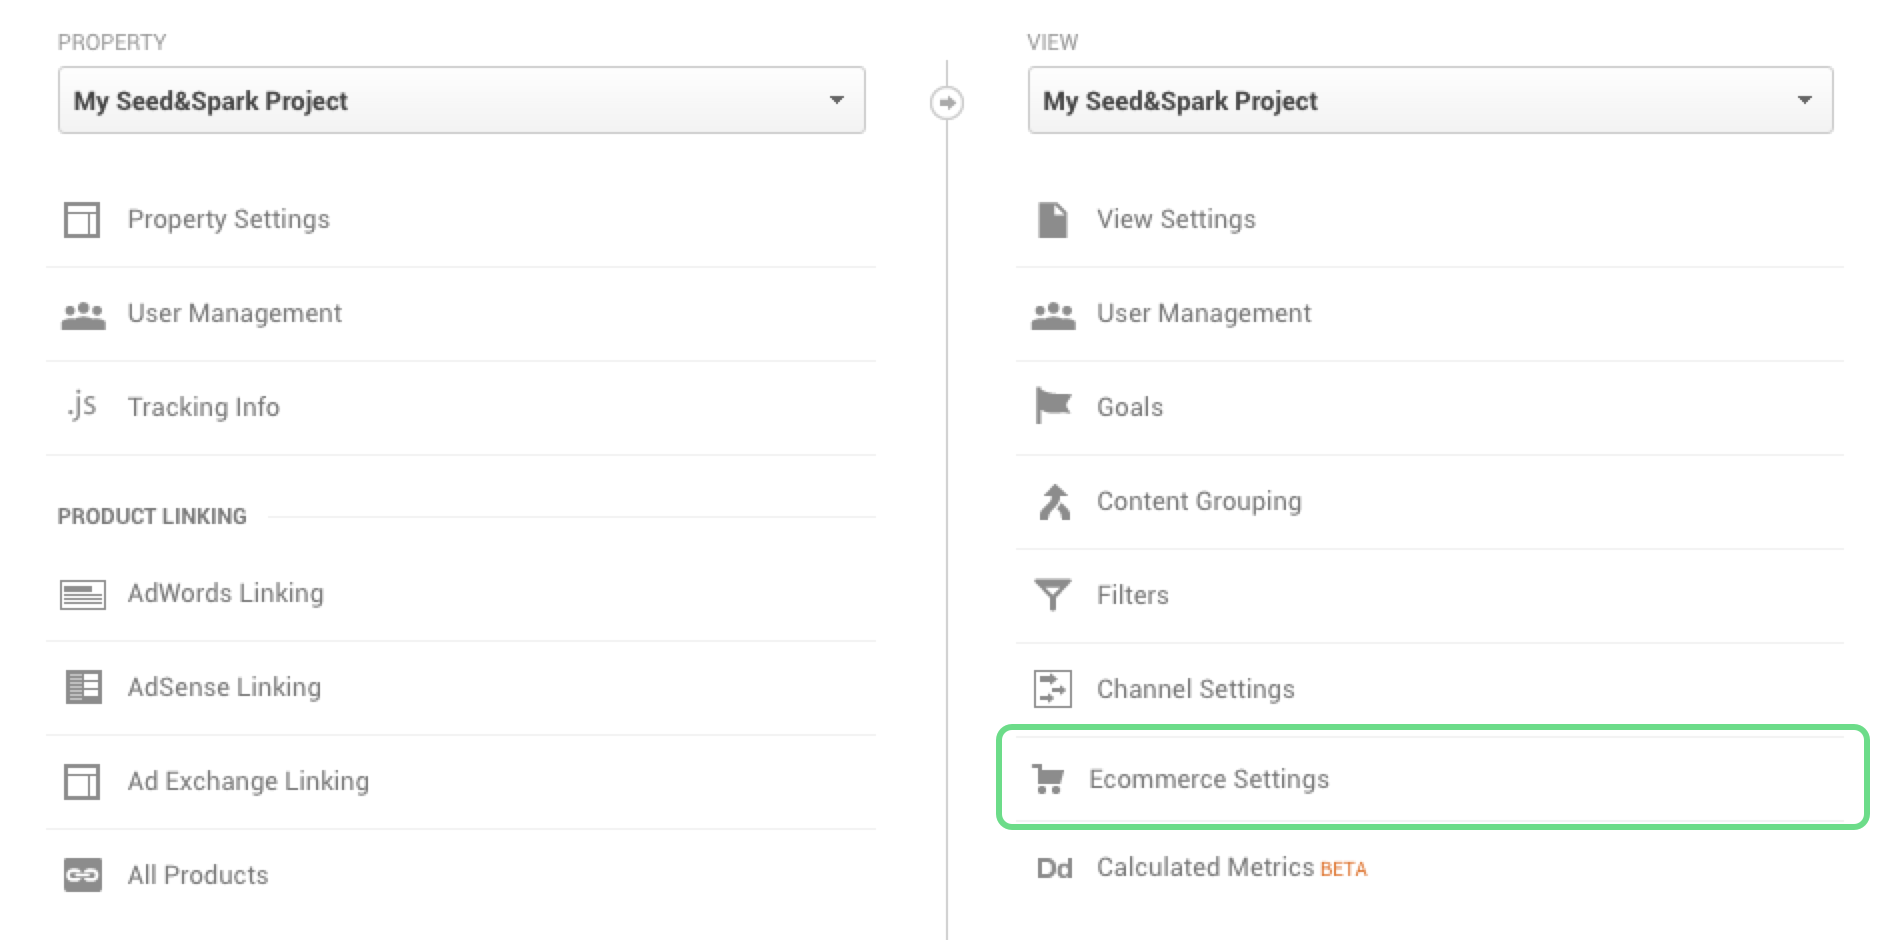Open All Products
Image resolution: width=1896 pixels, height=940 pixels.
tap(198, 876)
